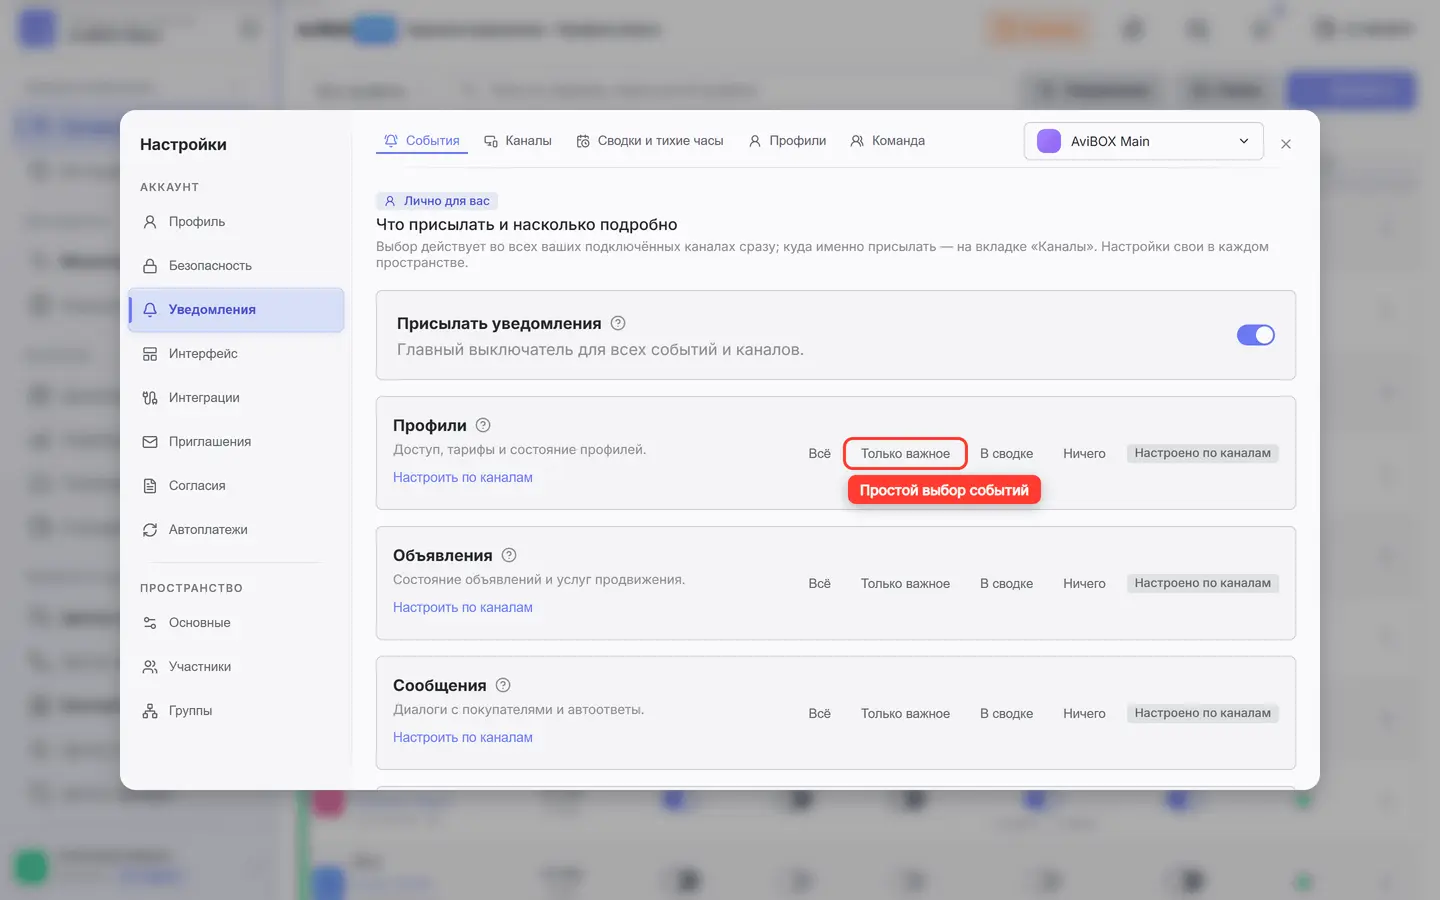Screen dimensions: 1440x900
Task: Open Настроить по каналам link under Сообщения
Action: [463, 738]
